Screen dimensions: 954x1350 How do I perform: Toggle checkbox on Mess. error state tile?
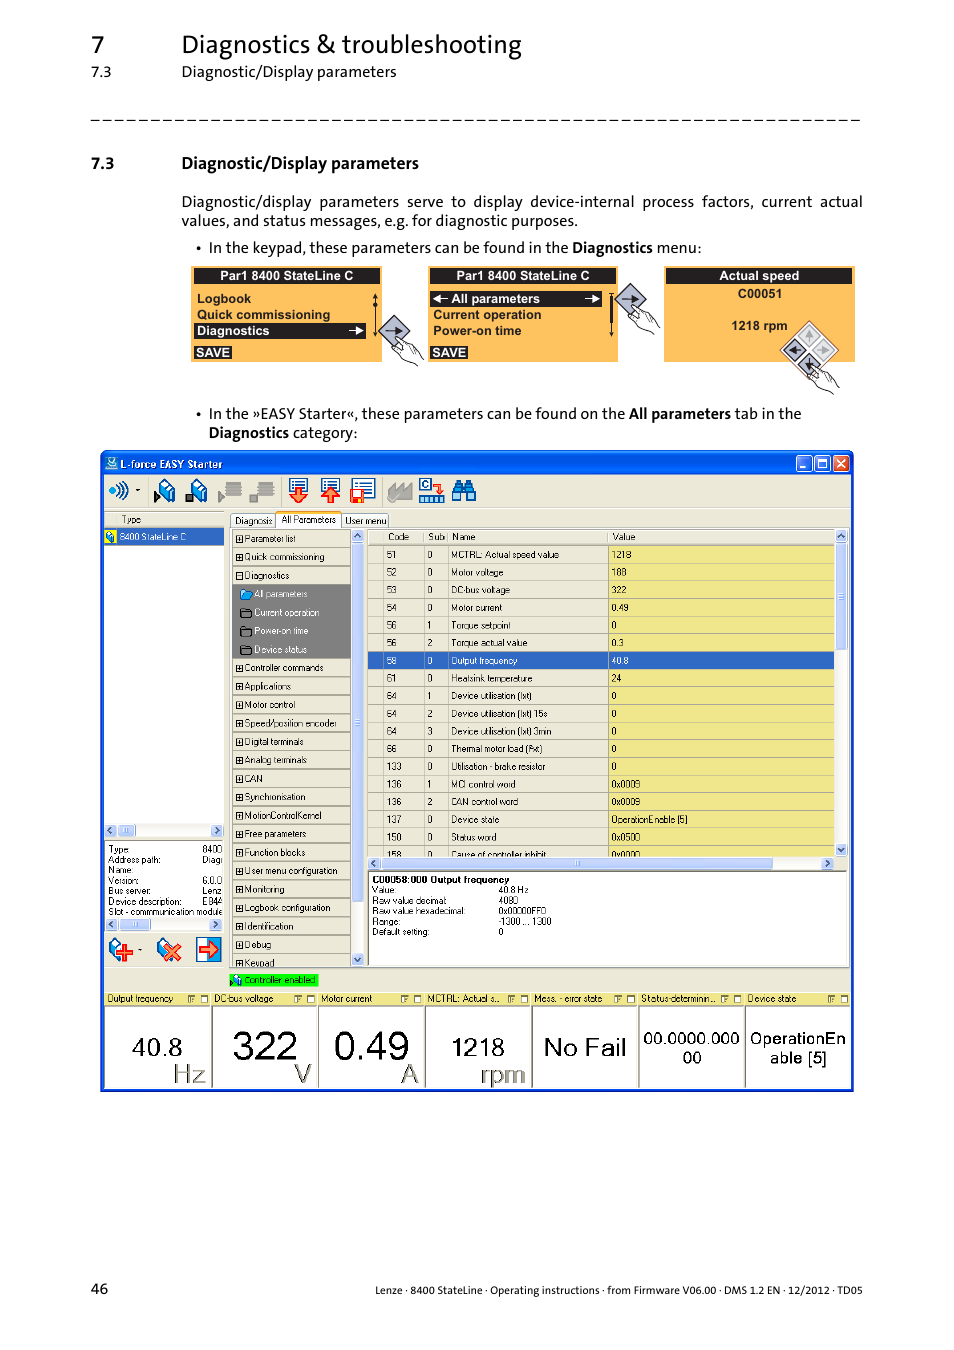point(631,999)
